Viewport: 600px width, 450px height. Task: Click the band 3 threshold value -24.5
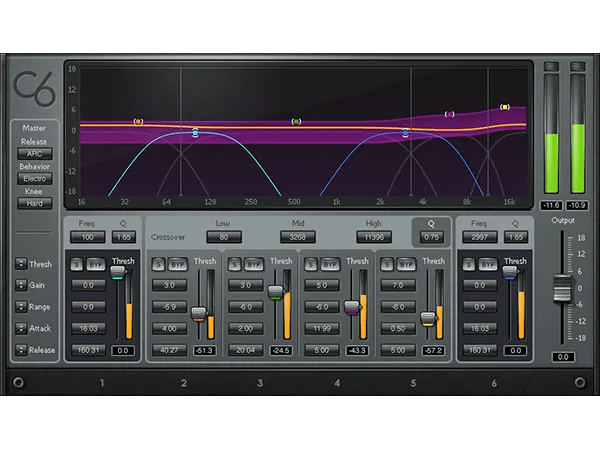coord(281,351)
